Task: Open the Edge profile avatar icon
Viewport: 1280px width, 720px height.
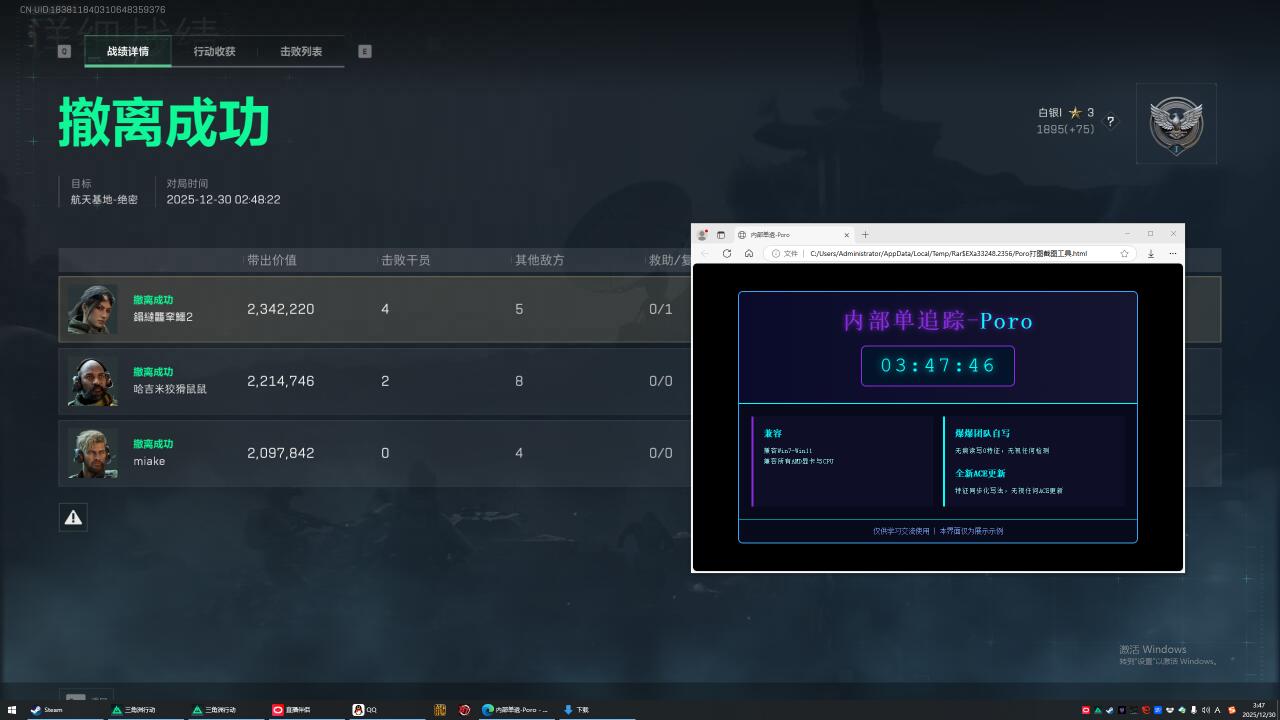Action: 703,235
